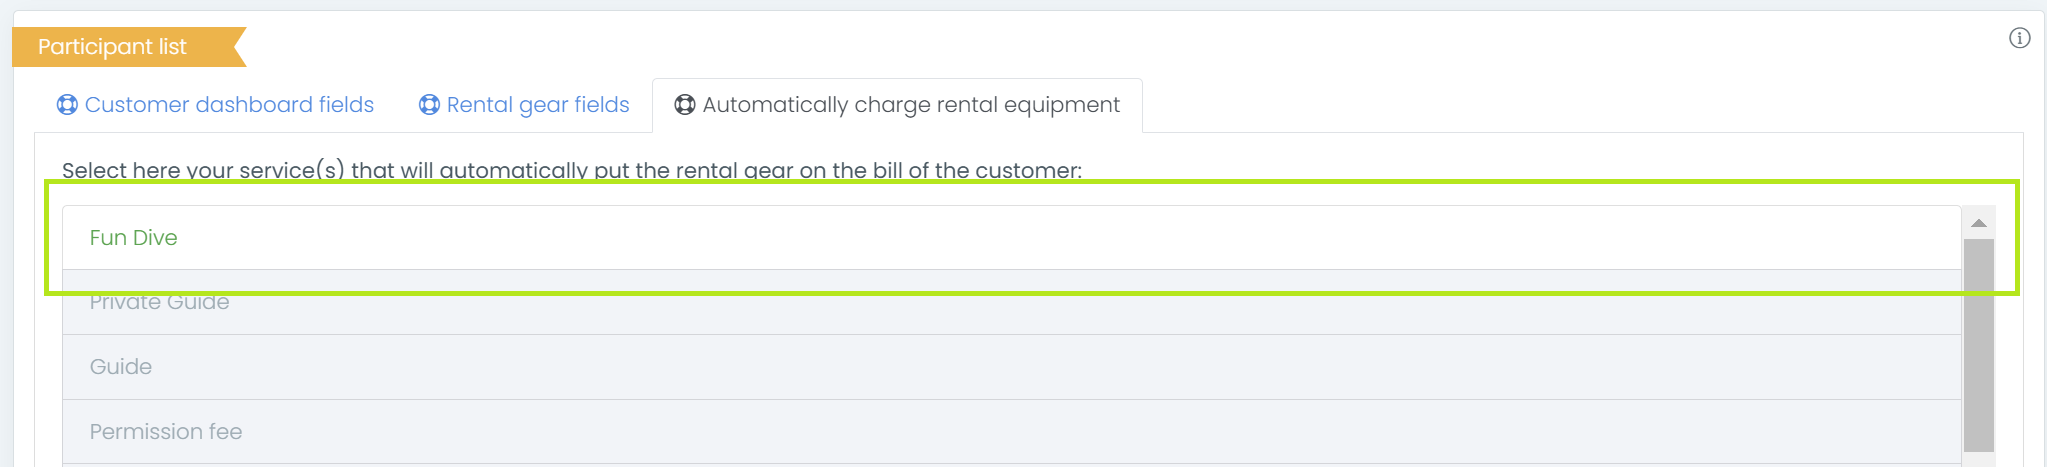Click the lifebuoy icon beside Automatically charge rental equipment
The width and height of the screenshot is (2047, 467).
[685, 105]
